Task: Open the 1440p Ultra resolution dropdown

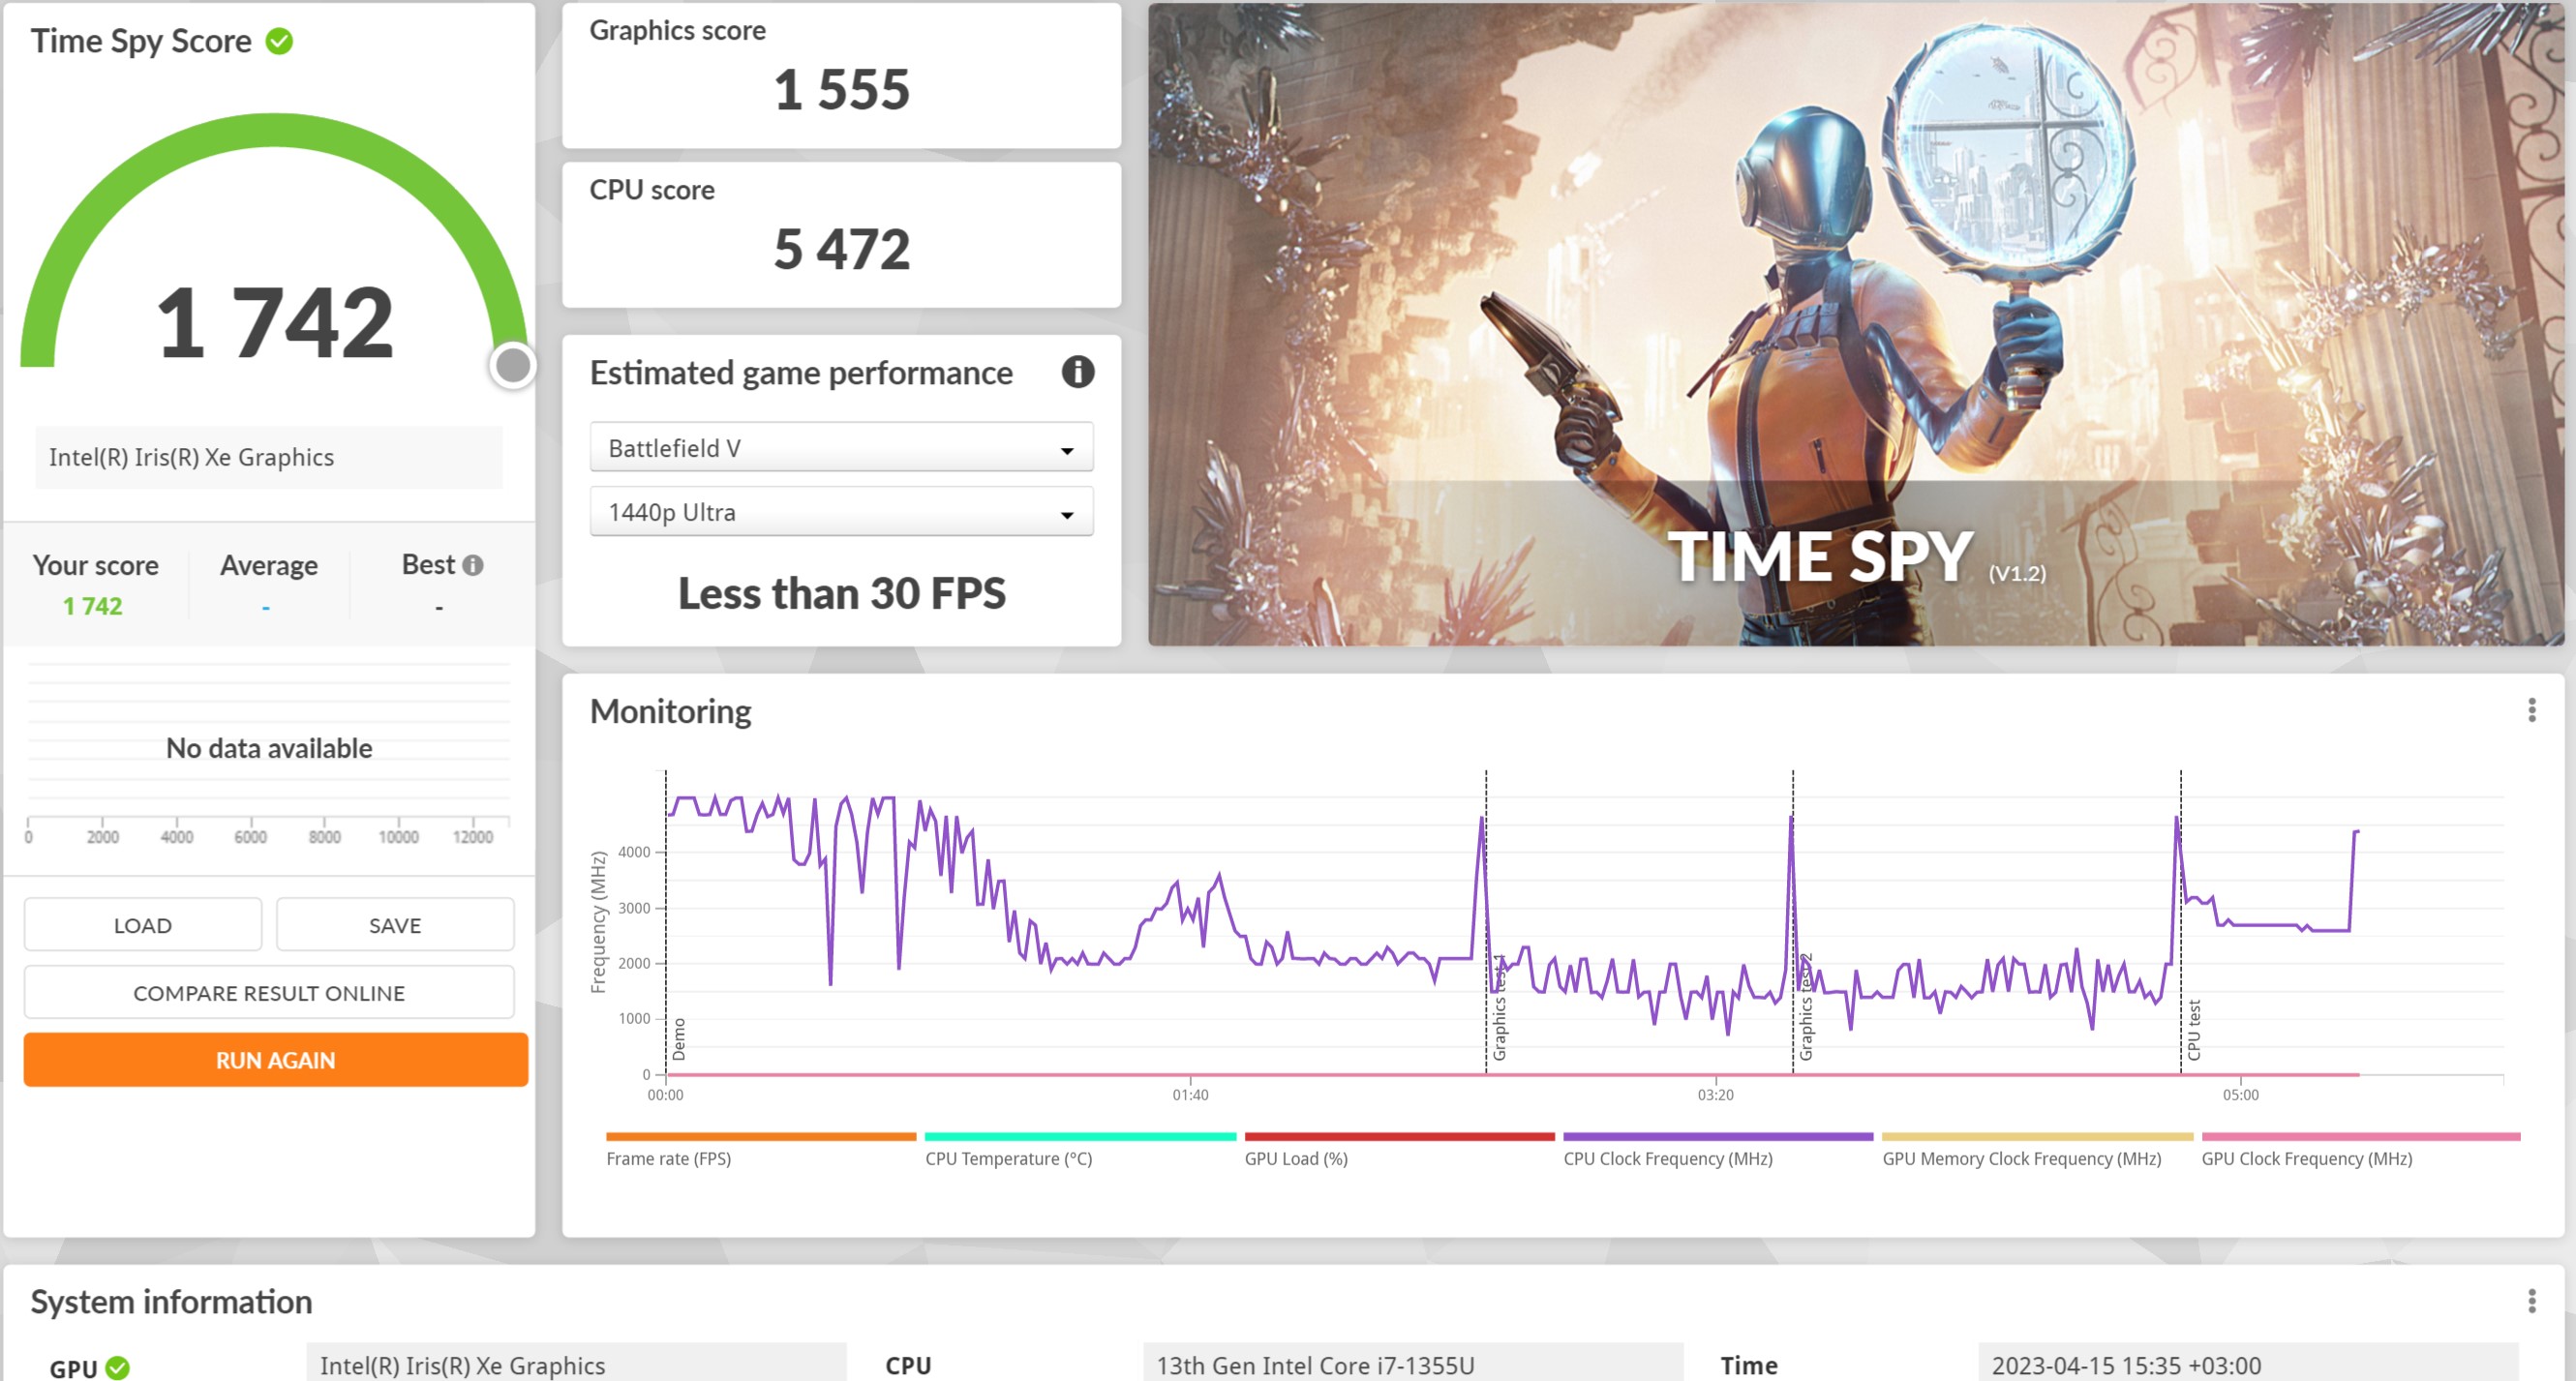Action: point(841,512)
